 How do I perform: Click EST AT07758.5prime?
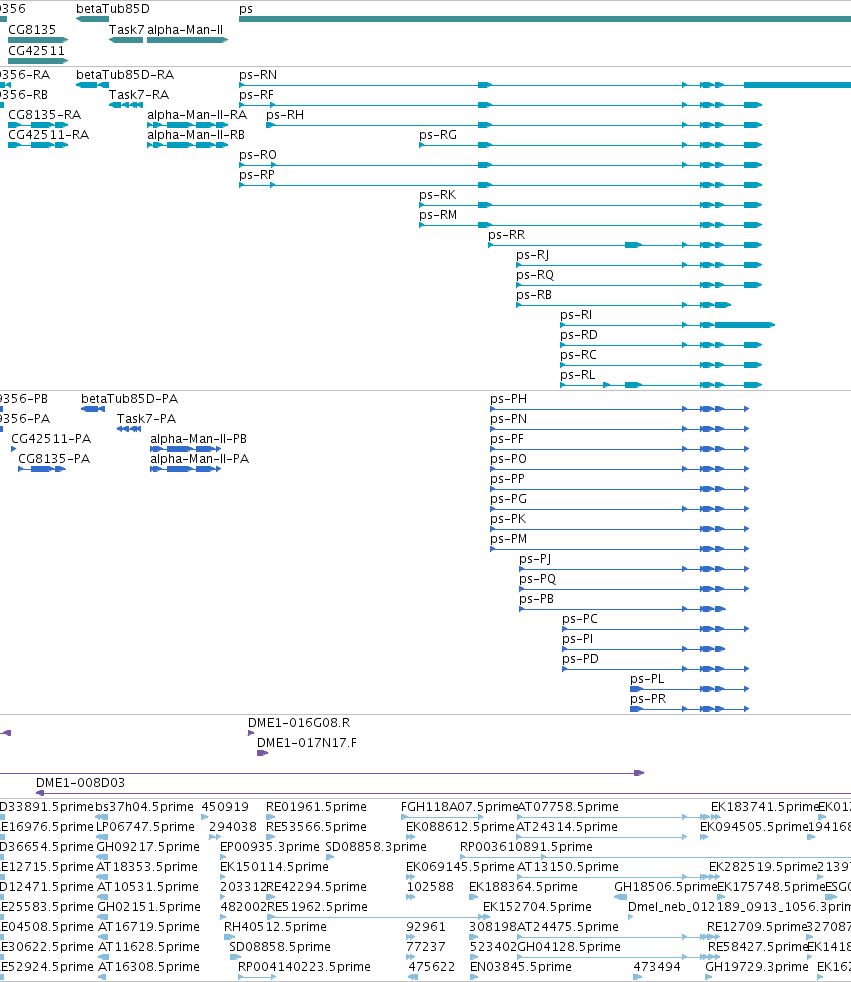click(x=568, y=807)
